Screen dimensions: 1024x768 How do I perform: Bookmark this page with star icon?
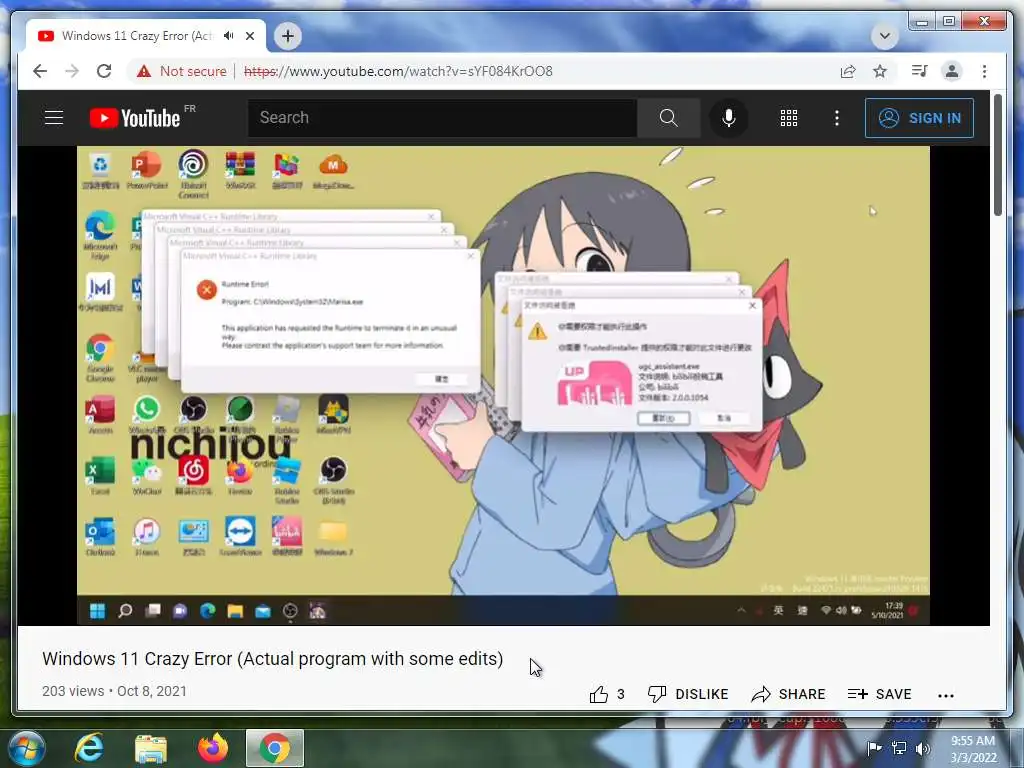click(880, 71)
